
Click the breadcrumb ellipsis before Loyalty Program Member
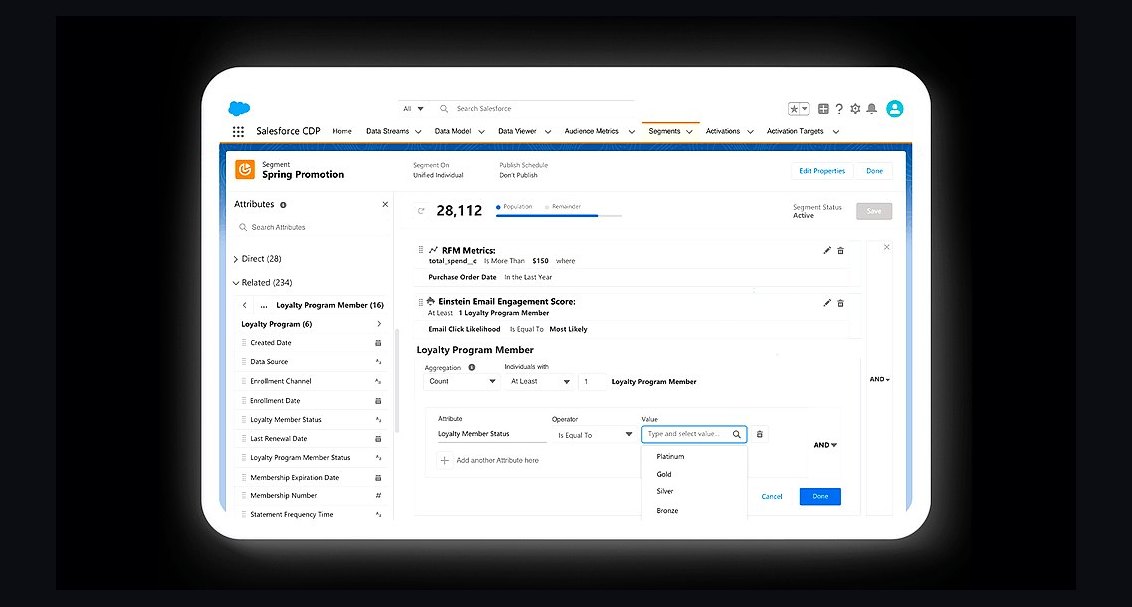coord(264,306)
